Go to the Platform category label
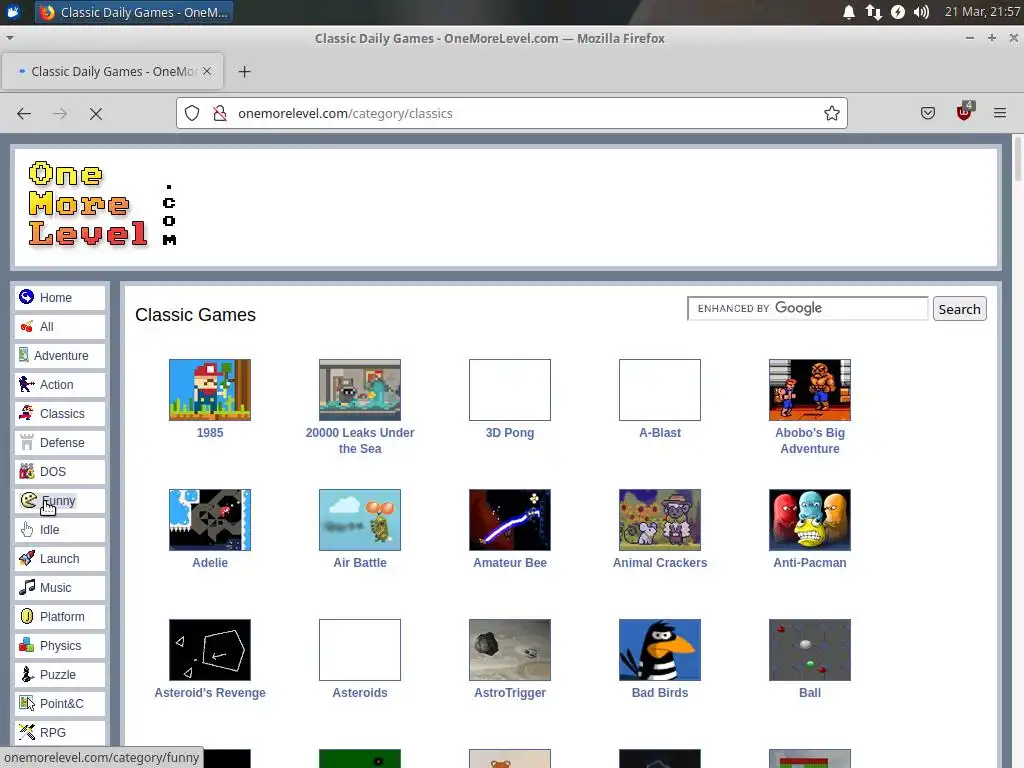 pyautogui.click(x=62, y=616)
